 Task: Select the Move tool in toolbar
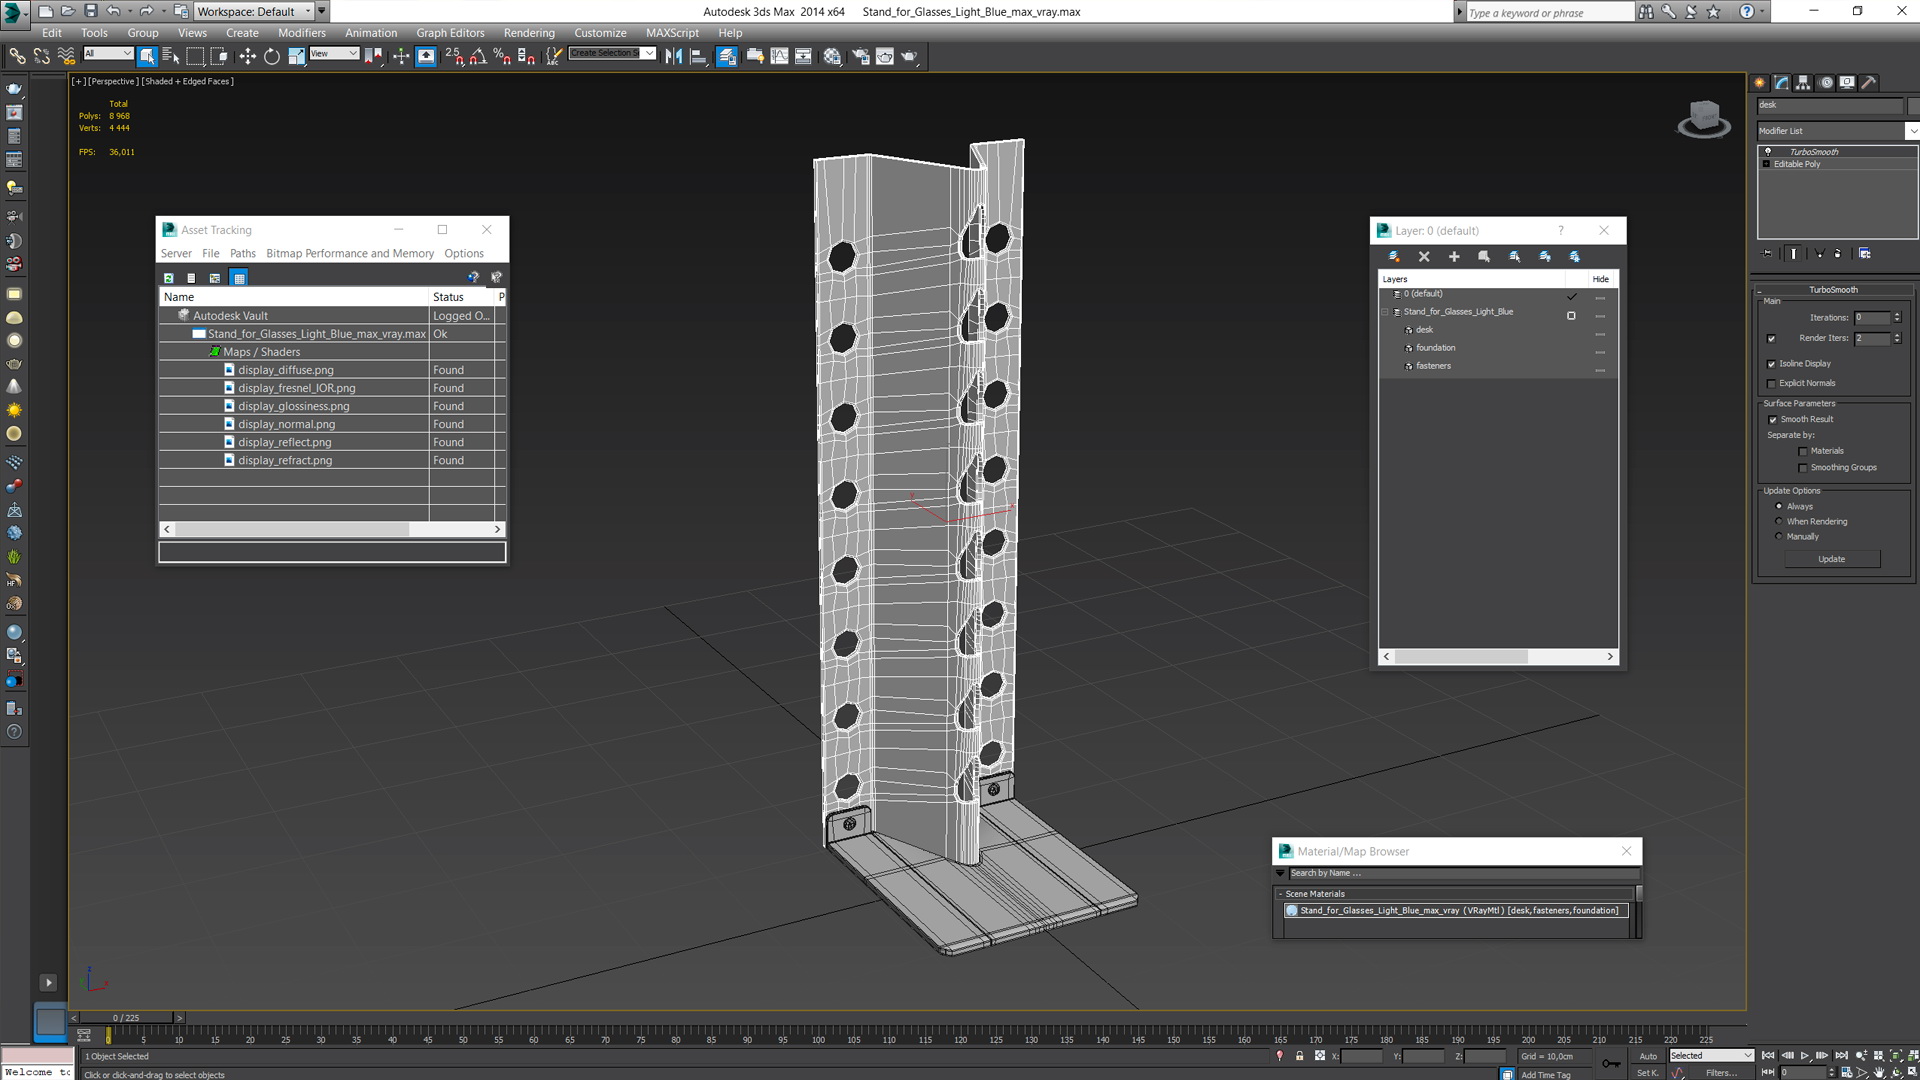[x=247, y=57]
